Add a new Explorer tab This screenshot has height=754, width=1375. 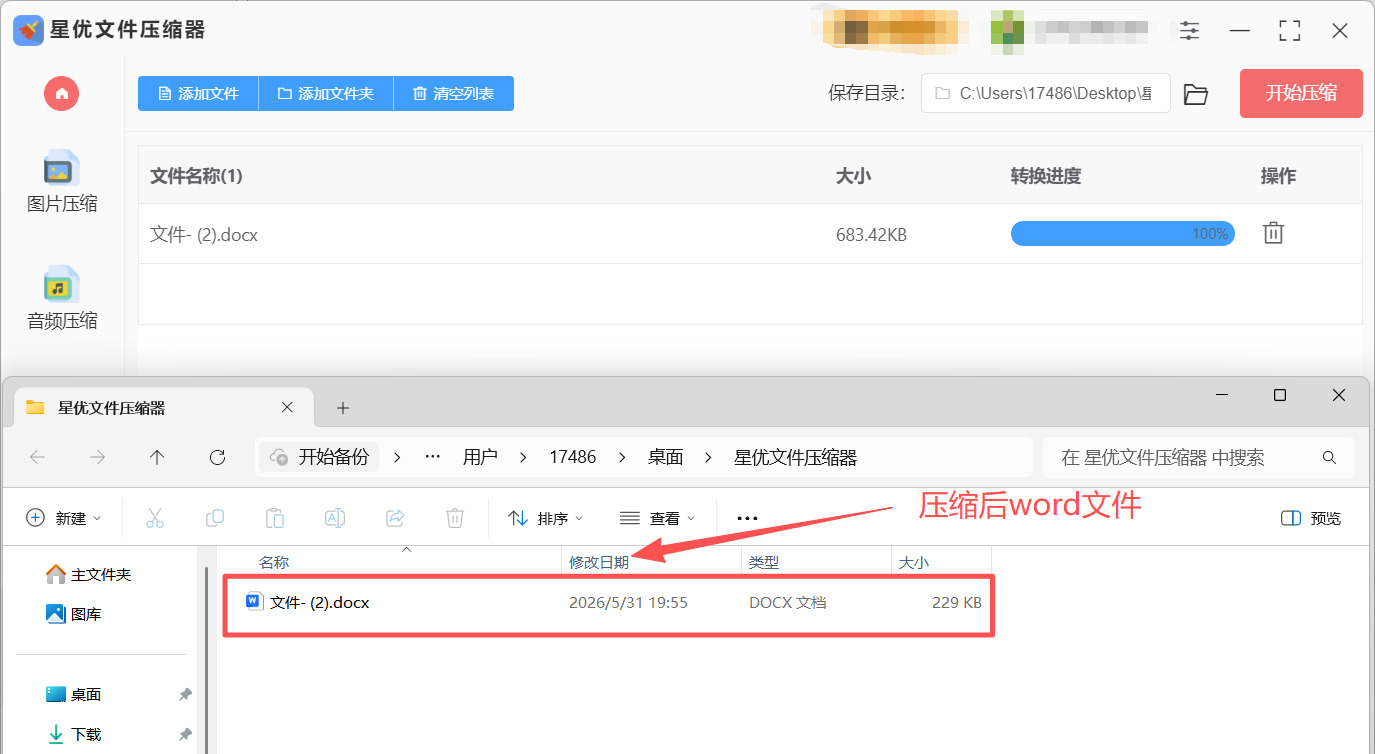343,408
